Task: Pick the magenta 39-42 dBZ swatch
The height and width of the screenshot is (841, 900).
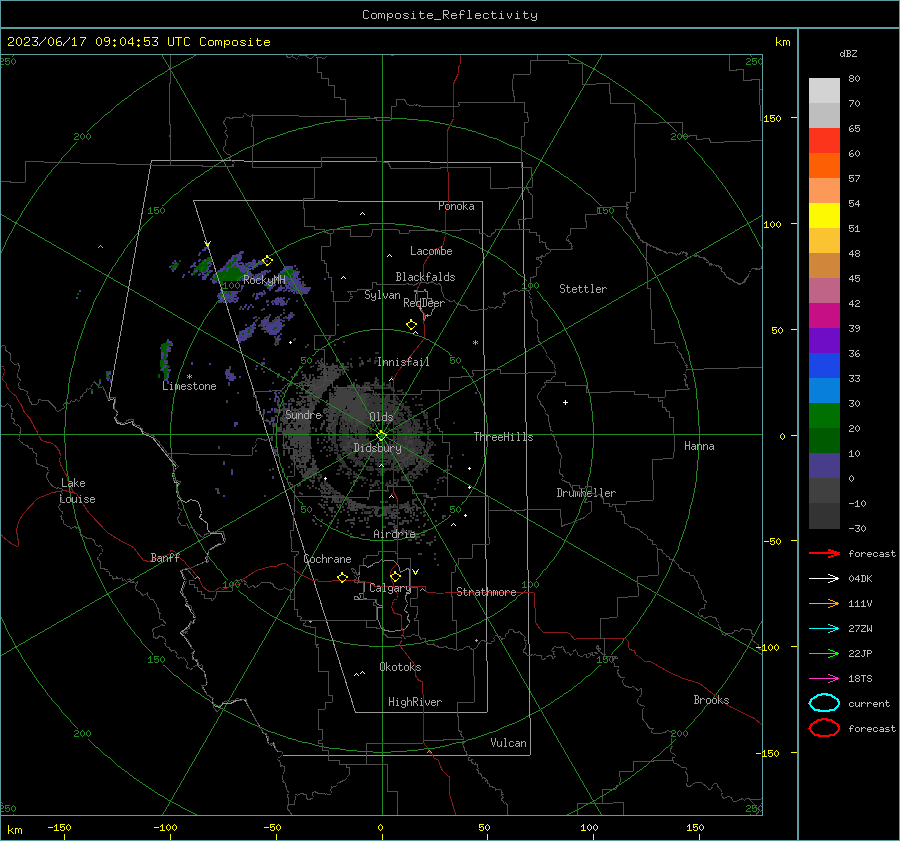Action: point(824,316)
